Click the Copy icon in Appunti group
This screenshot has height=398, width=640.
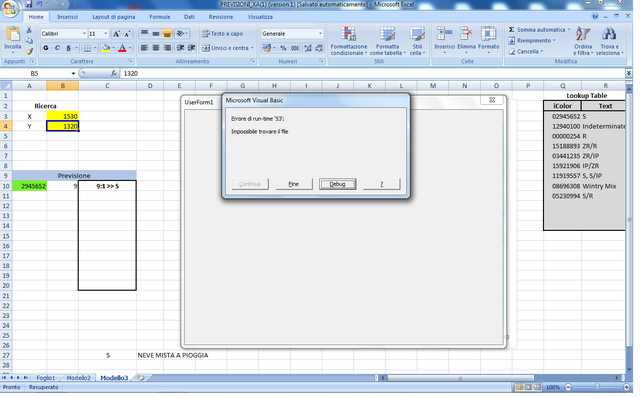29,40
